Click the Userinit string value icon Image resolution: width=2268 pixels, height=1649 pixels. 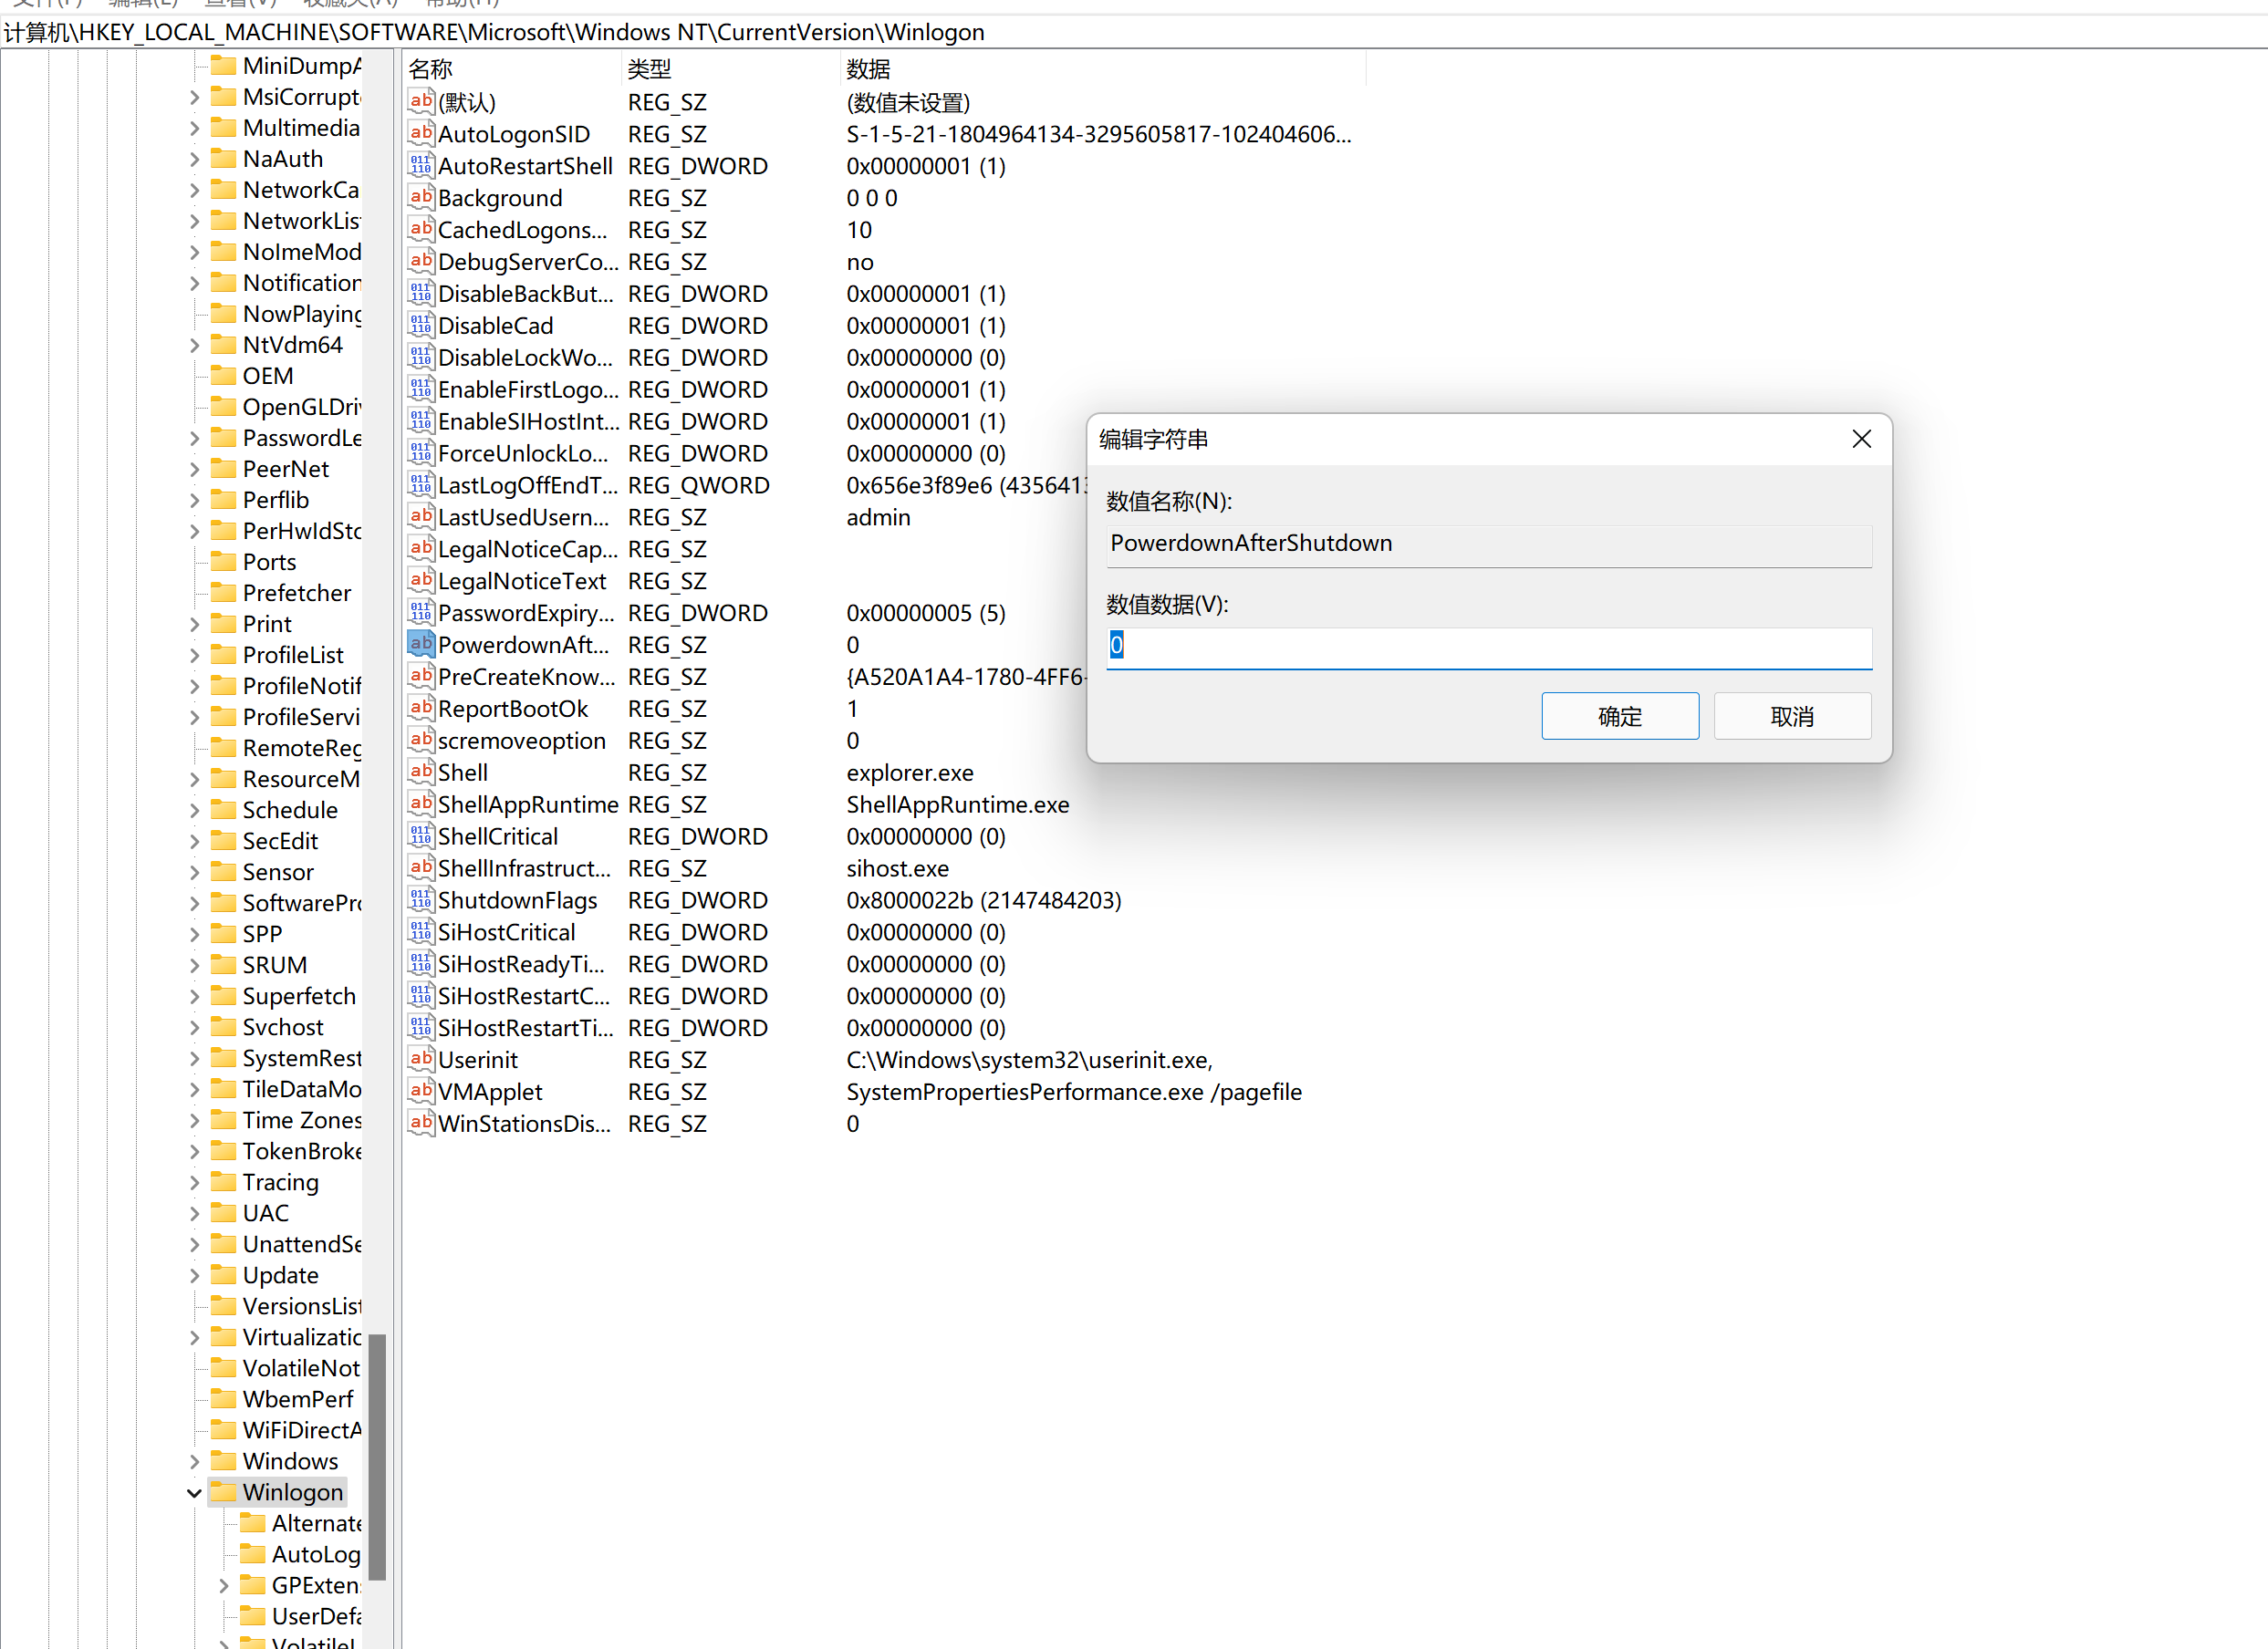point(420,1059)
